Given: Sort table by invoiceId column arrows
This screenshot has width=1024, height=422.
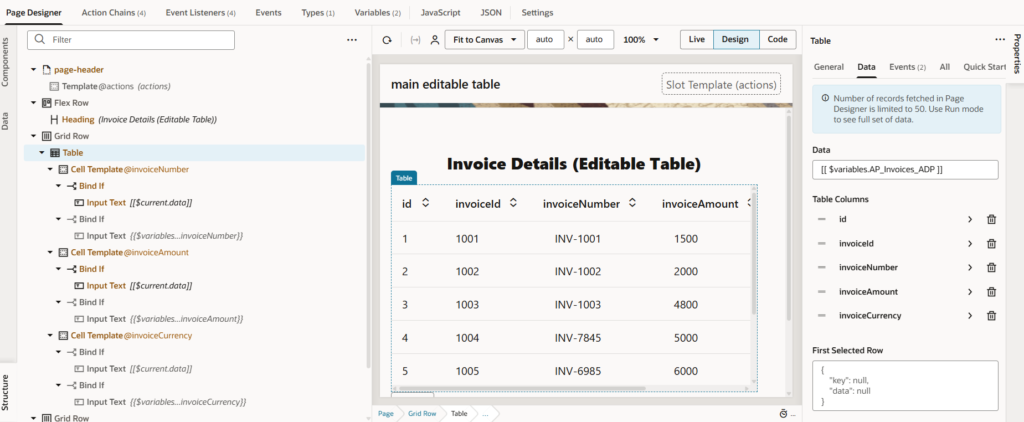Looking at the screenshot, I should [x=514, y=203].
